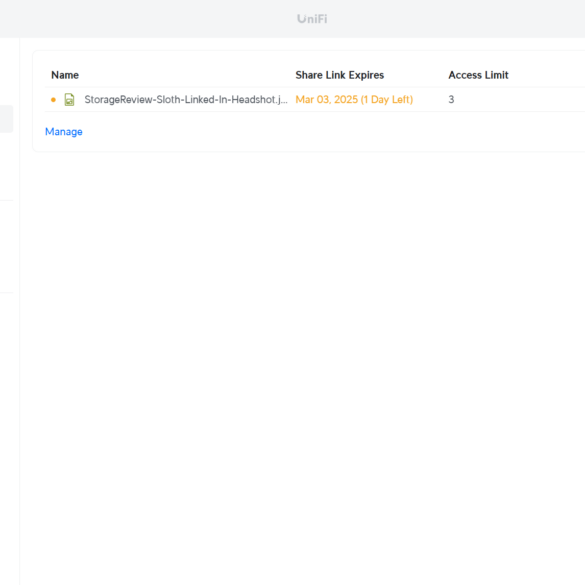Click sidebar area below the lower divider
The height and width of the screenshot is (585, 585).
pos(9,437)
